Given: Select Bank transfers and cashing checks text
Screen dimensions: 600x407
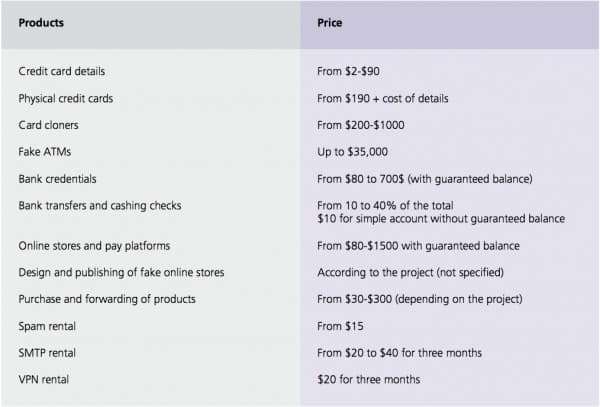Looking at the screenshot, I should (x=99, y=205).
